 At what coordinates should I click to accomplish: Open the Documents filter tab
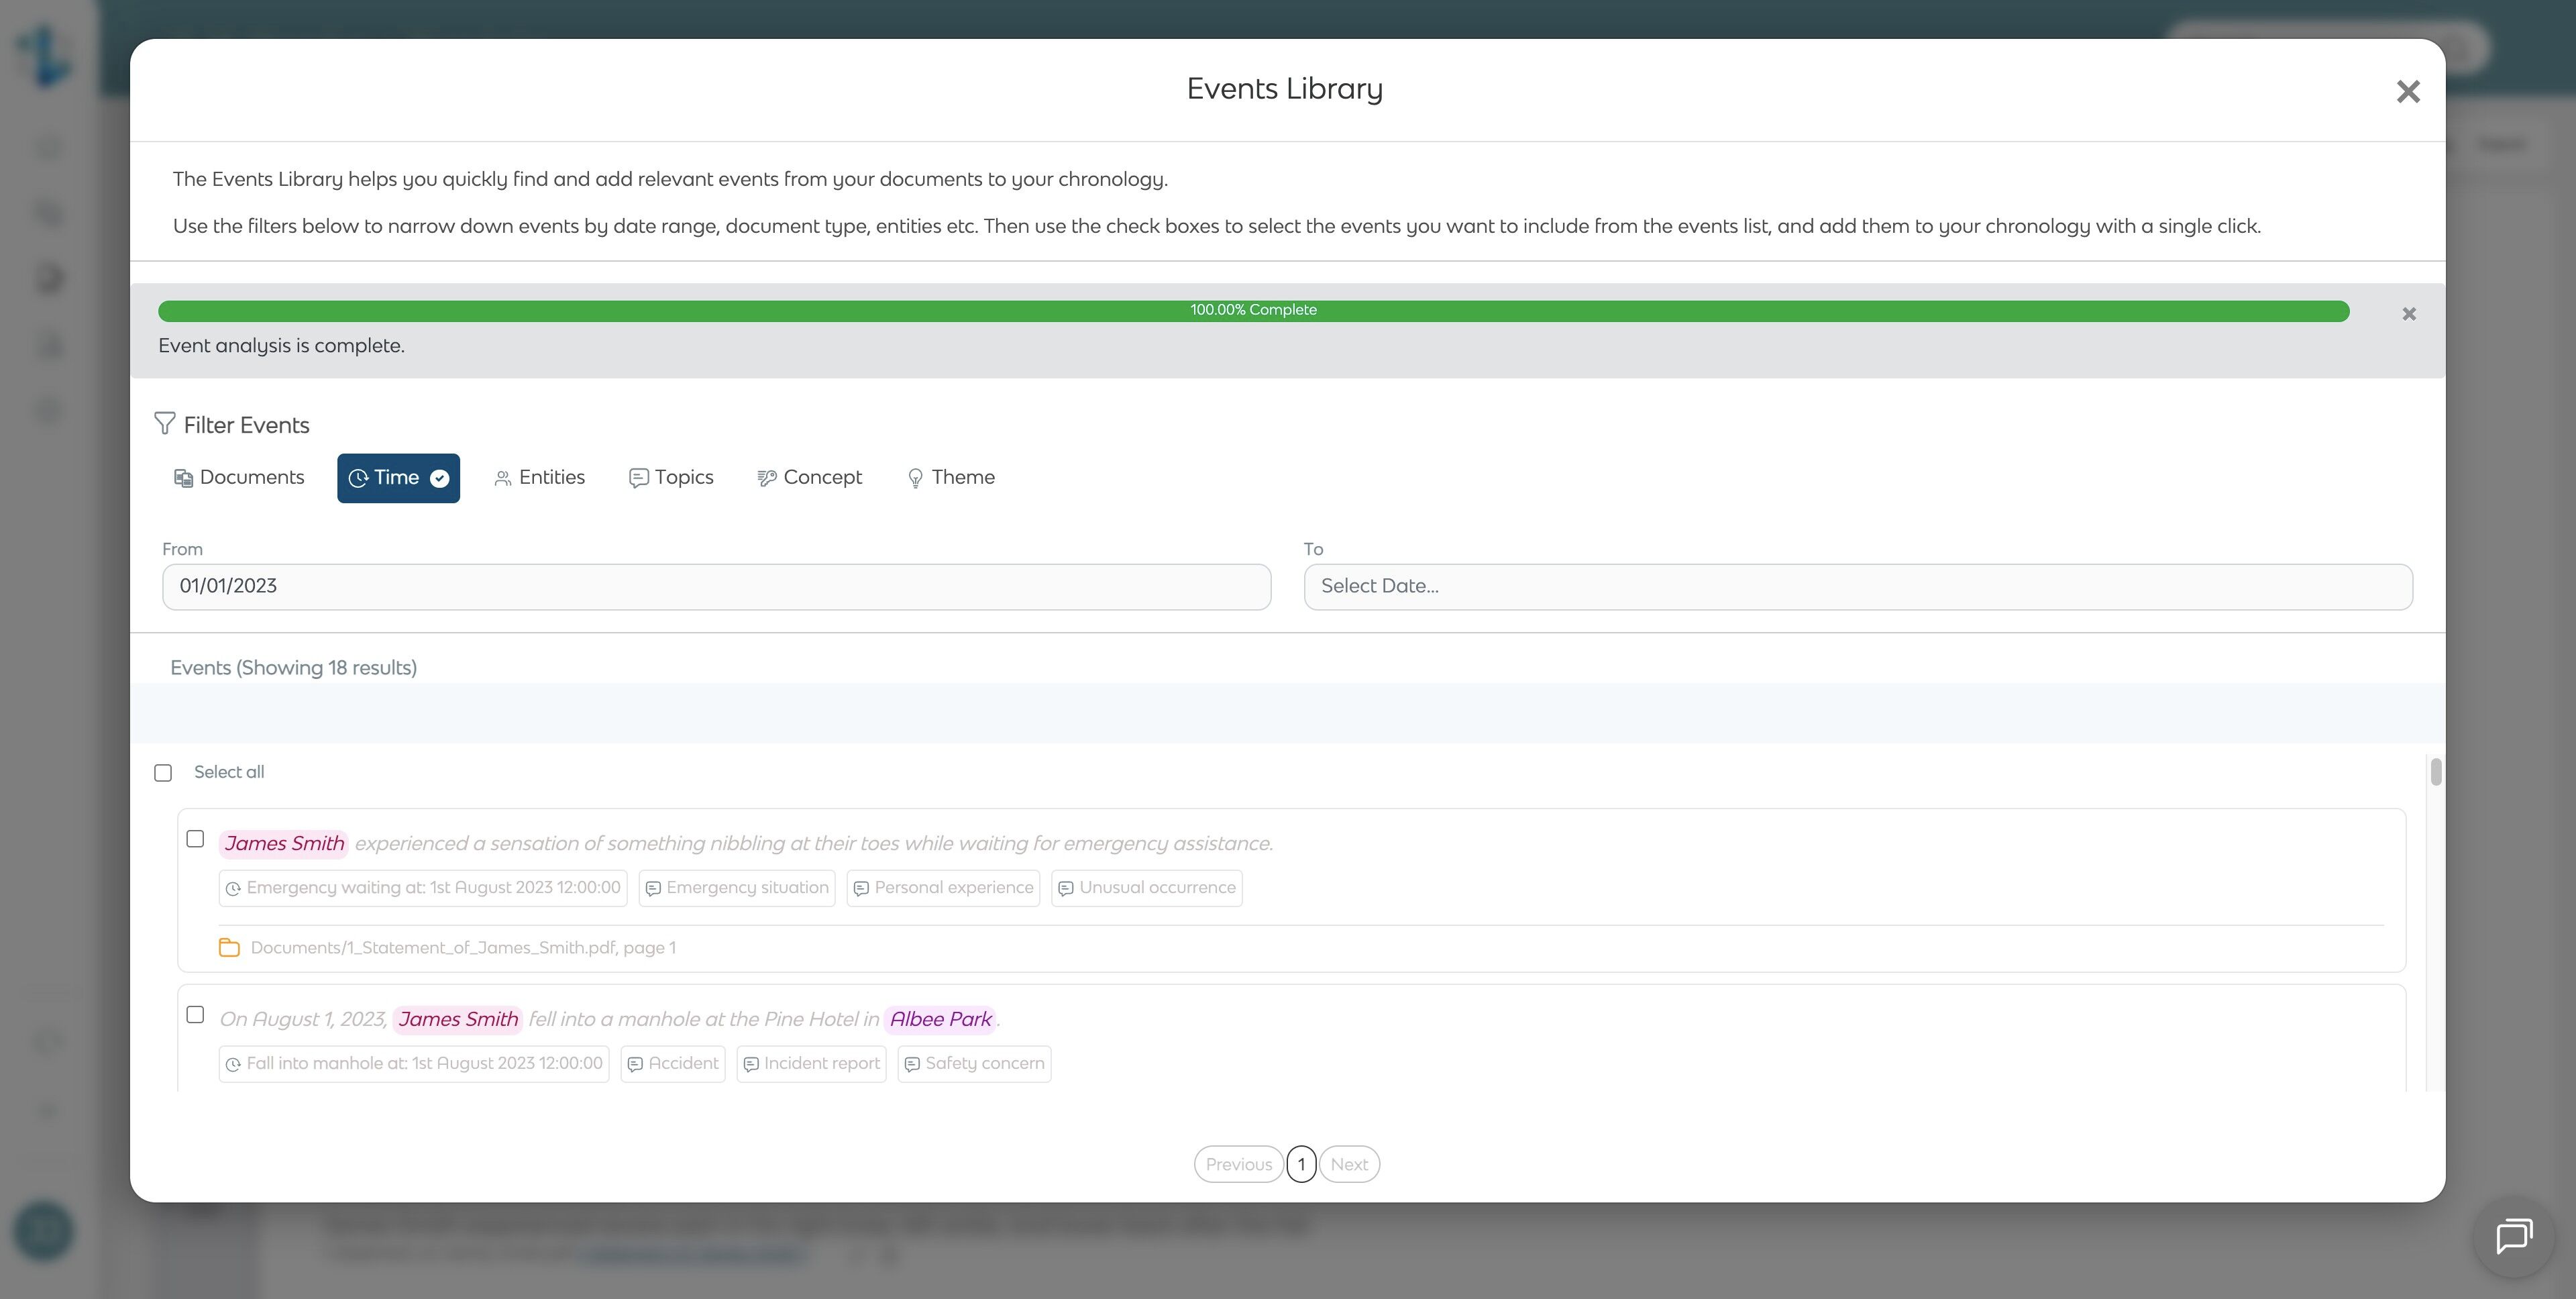pos(239,478)
